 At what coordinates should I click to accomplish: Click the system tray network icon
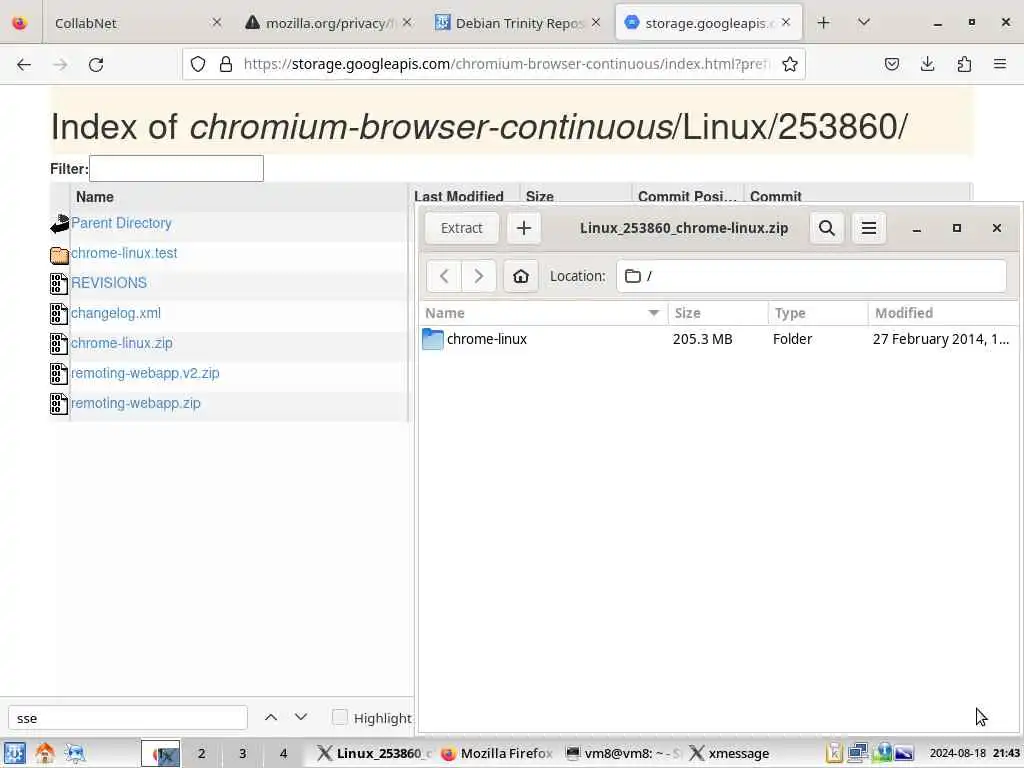pyautogui.click(x=857, y=753)
